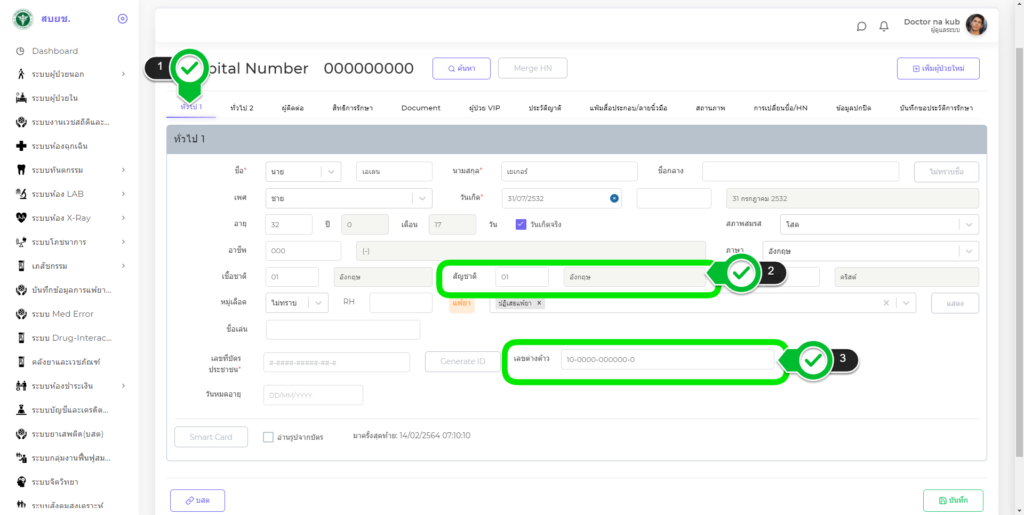Enable the อ่านรูปจากบัตร checkbox
Viewport: 1024px width, 515px height.
(x=268, y=436)
